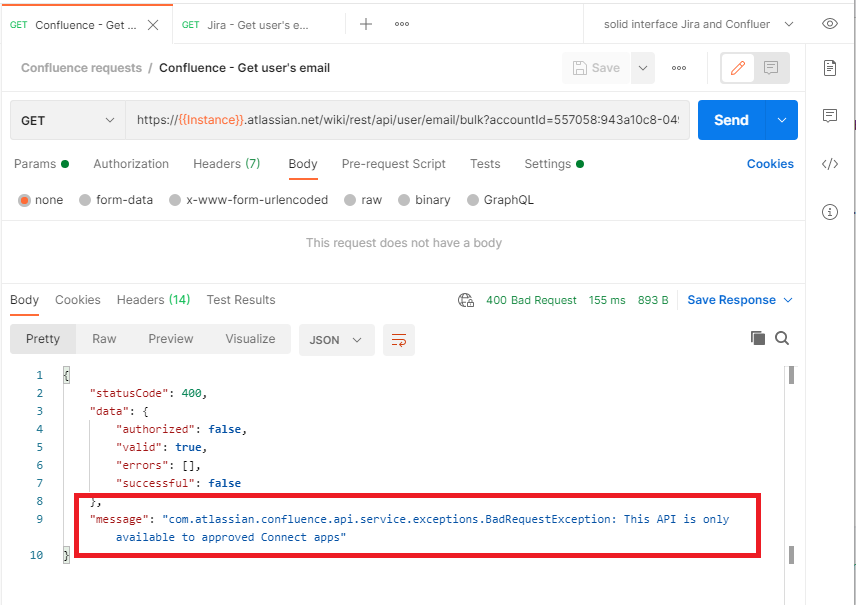Click the 400 Bad Request status
Viewport: 856px width, 605px height.
tap(531, 300)
